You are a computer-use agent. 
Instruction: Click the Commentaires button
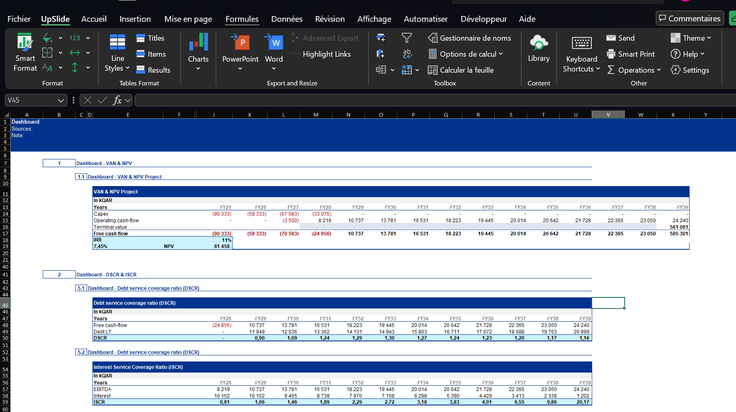point(689,18)
